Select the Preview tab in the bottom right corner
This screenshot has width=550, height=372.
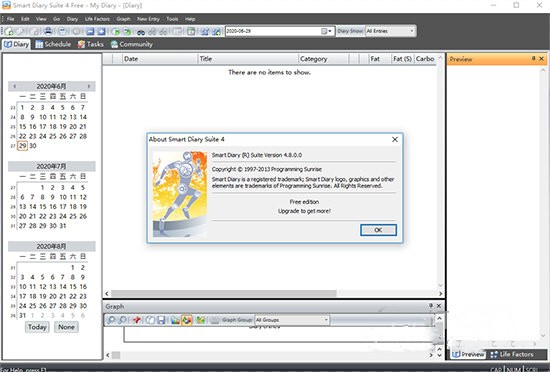468,354
